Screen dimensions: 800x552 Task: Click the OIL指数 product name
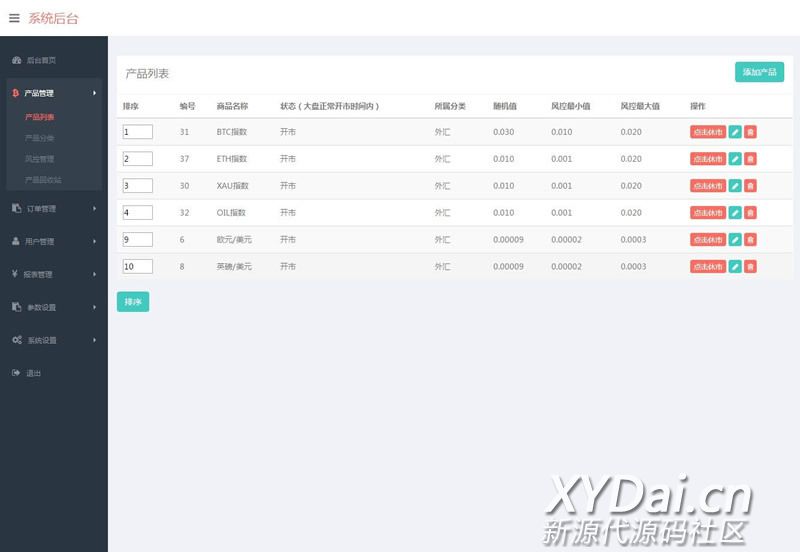click(231, 212)
